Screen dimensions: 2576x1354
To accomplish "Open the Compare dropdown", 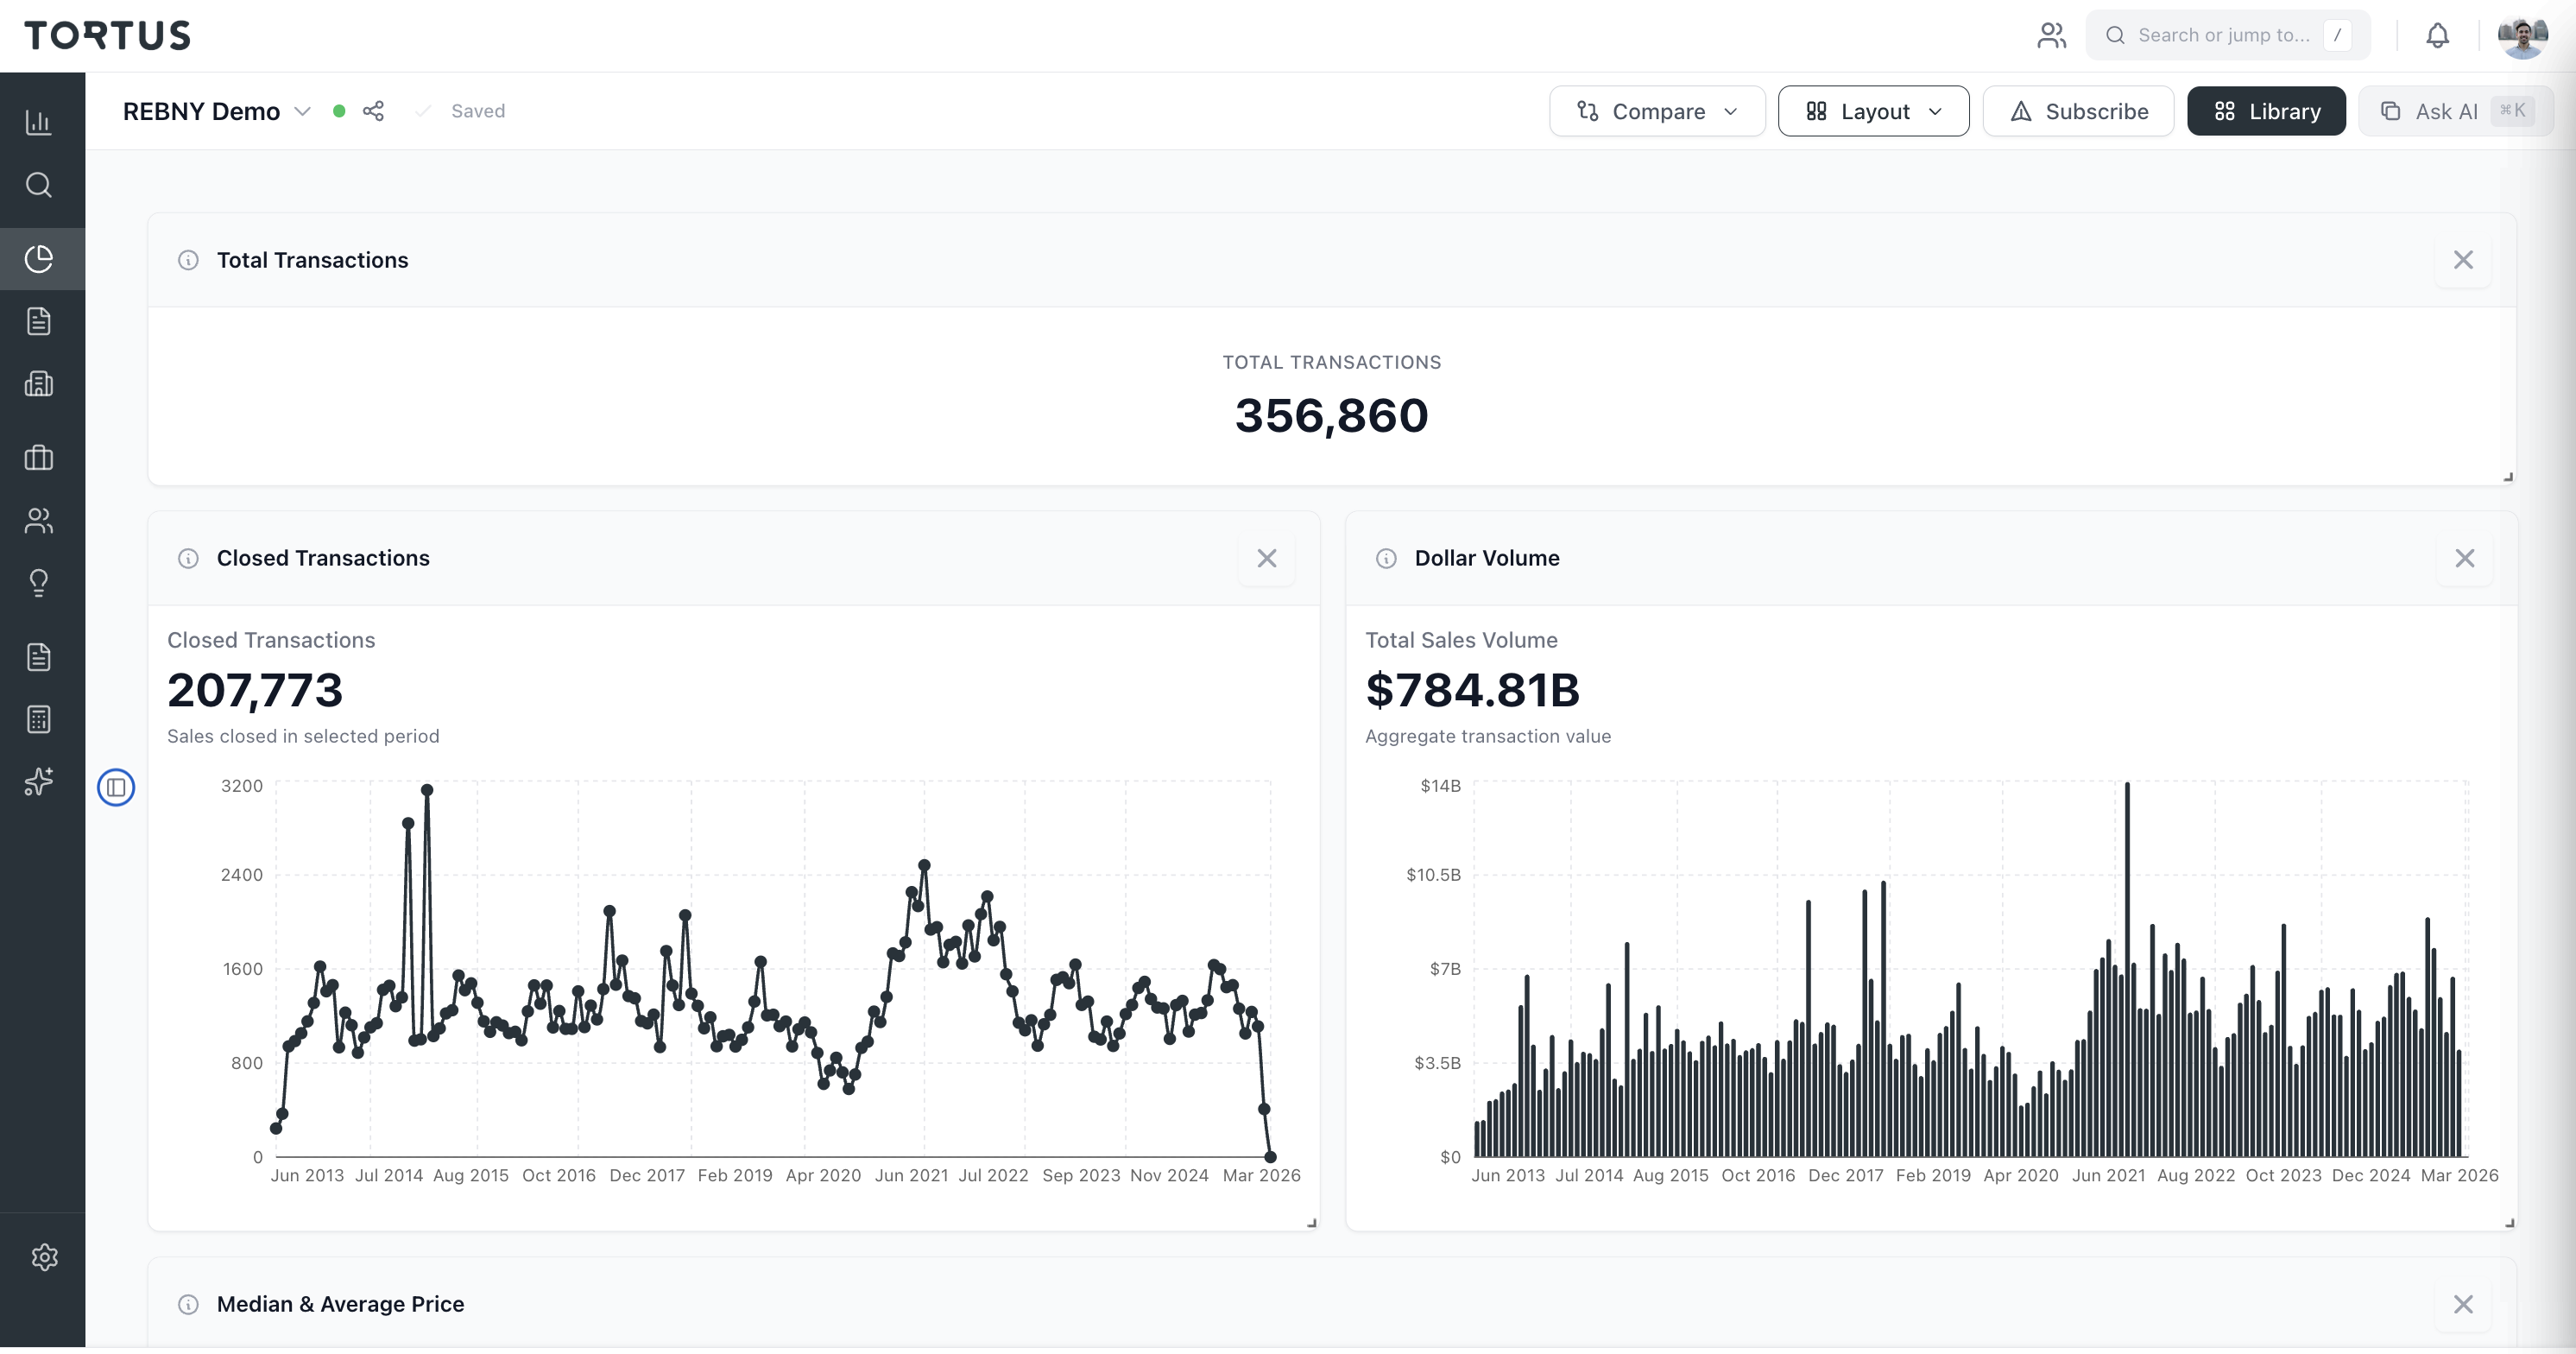I will pos(1656,111).
